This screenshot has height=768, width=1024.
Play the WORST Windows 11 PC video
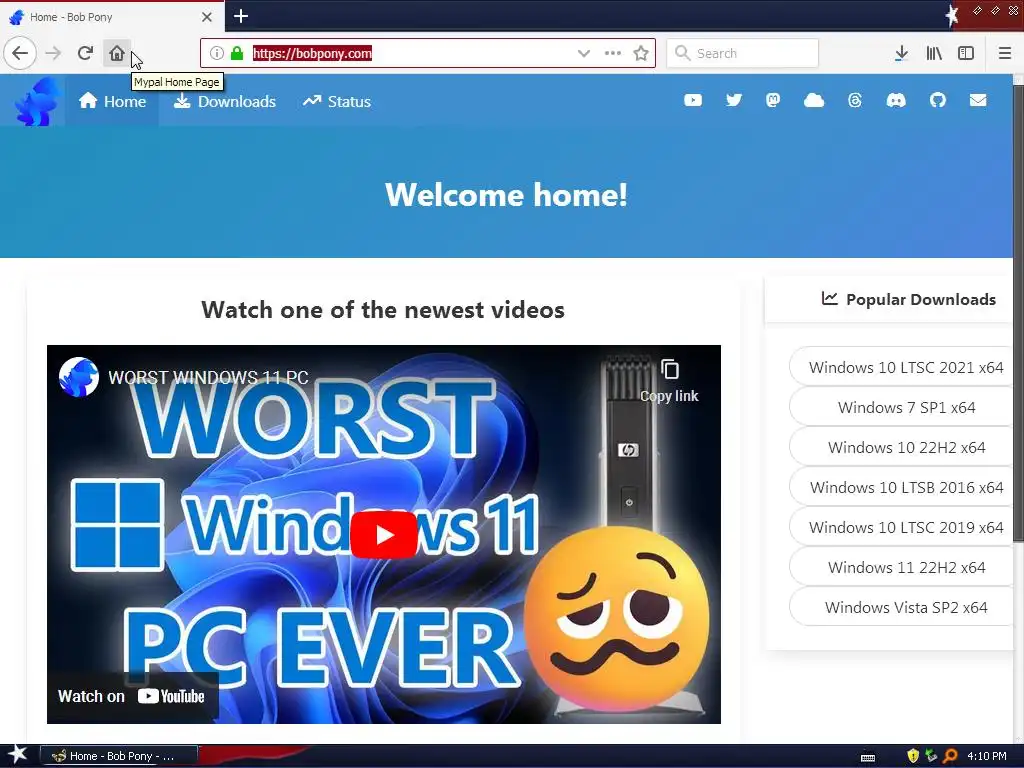point(383,535)
